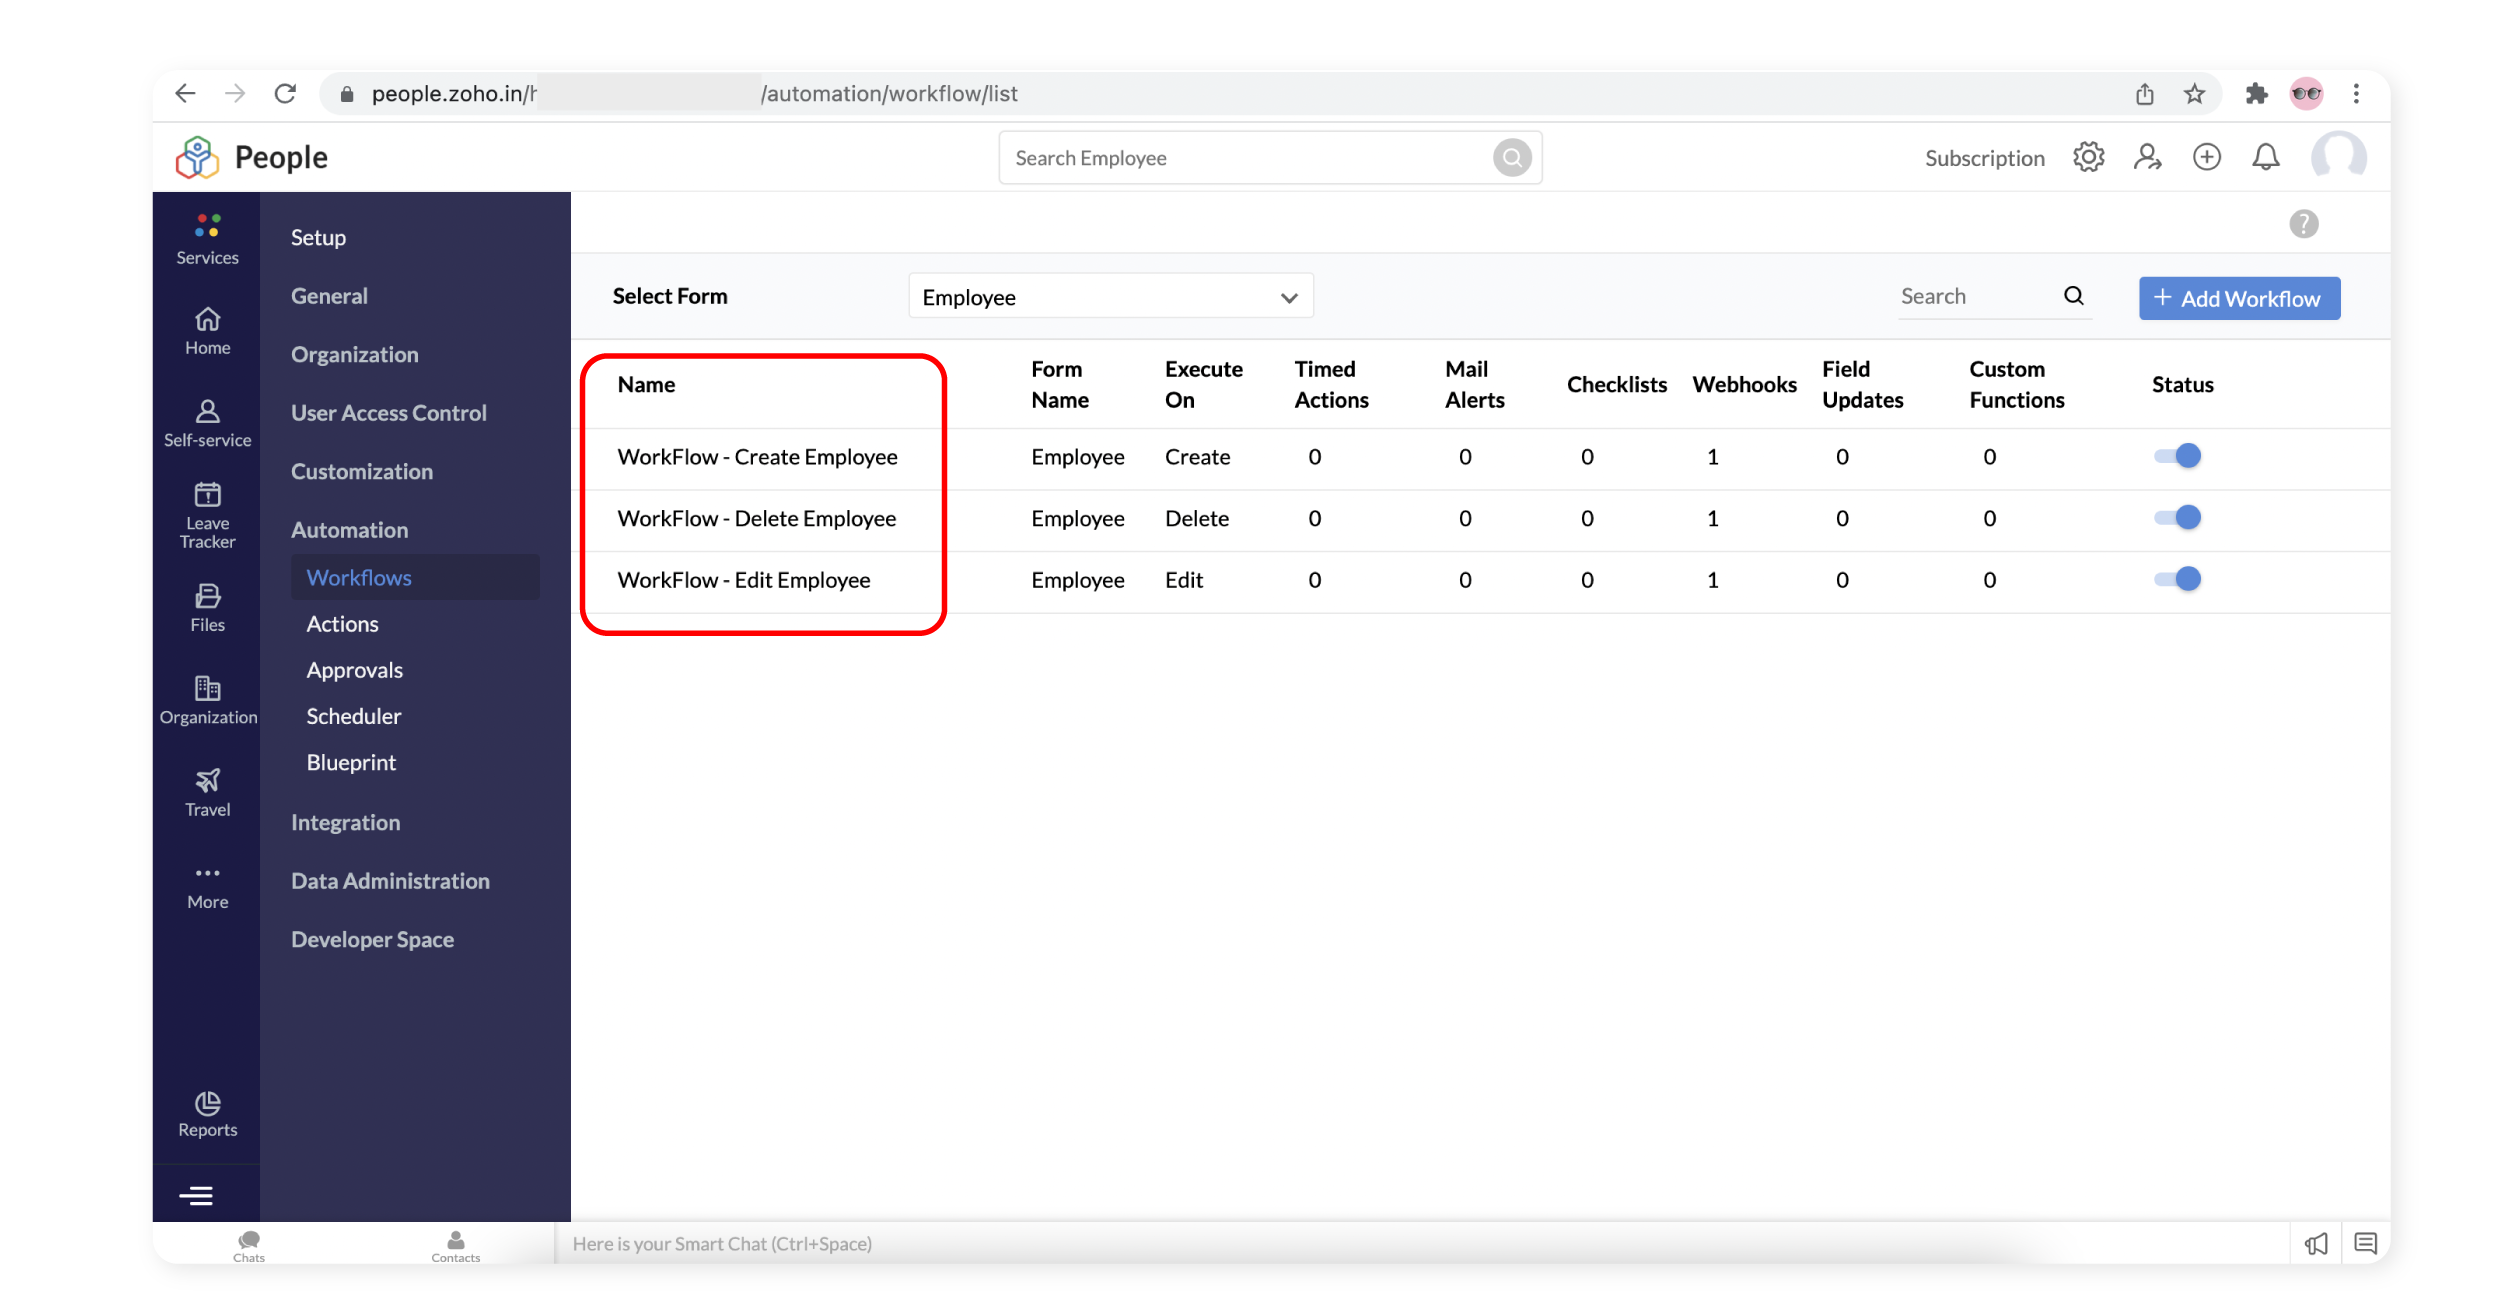Open the message panel icon at bottom right
This screenshot has height=1310, width=2501.
coord(2365,1243)
